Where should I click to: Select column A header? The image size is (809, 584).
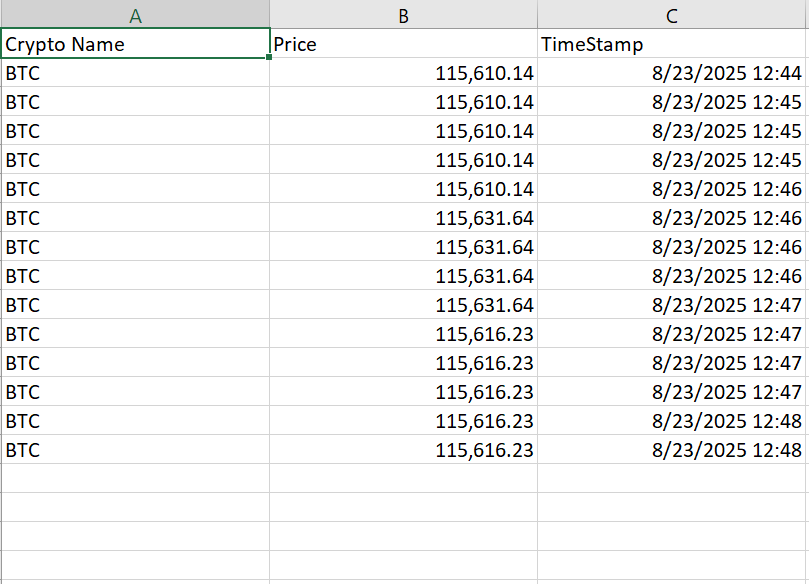[x=135, y=14]
